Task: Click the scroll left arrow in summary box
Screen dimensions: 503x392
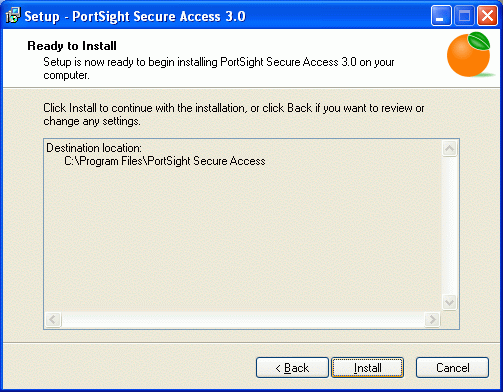Action: click(x=53, y=320)
